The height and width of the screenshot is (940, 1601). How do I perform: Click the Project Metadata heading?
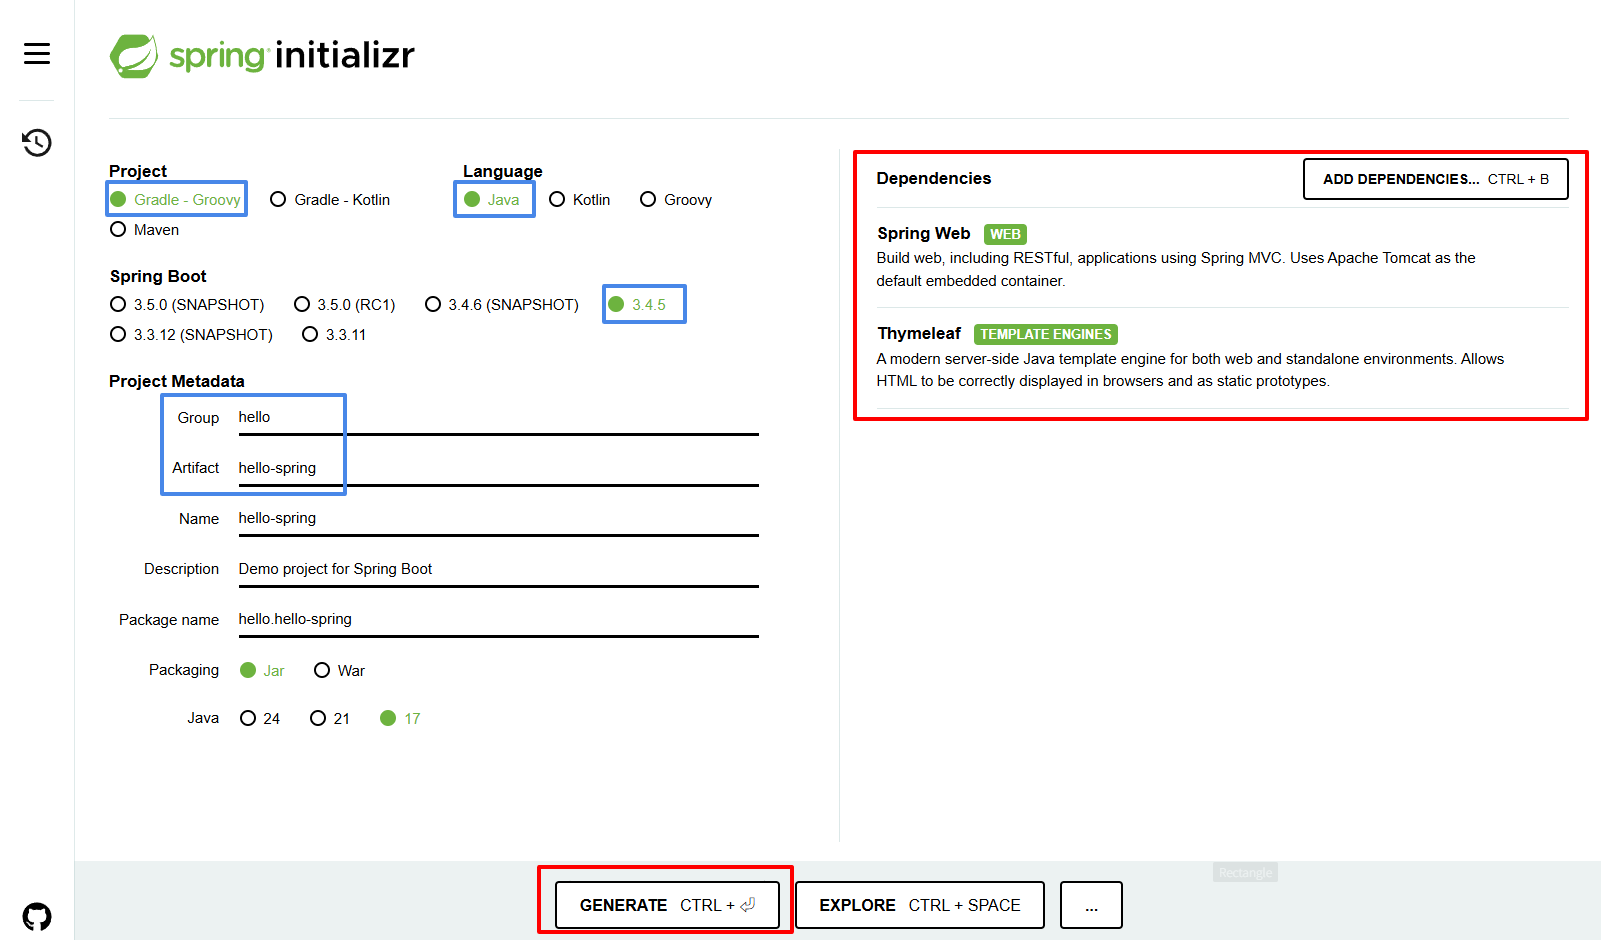177,381
